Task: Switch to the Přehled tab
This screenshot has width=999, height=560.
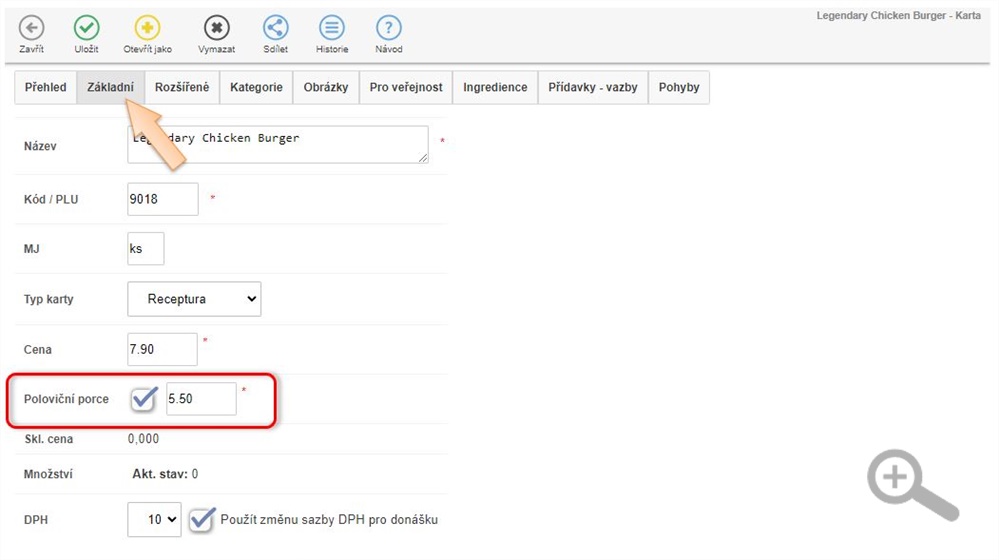Action: click(x=45, y=88)
